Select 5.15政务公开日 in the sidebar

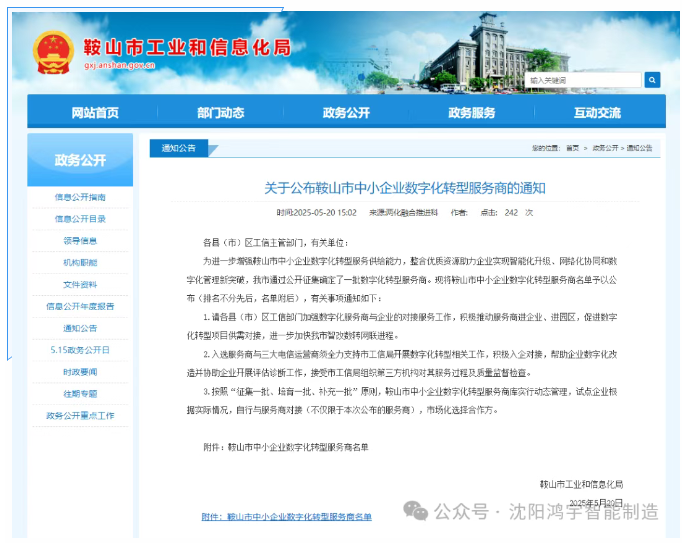click(x=80, y=350)
